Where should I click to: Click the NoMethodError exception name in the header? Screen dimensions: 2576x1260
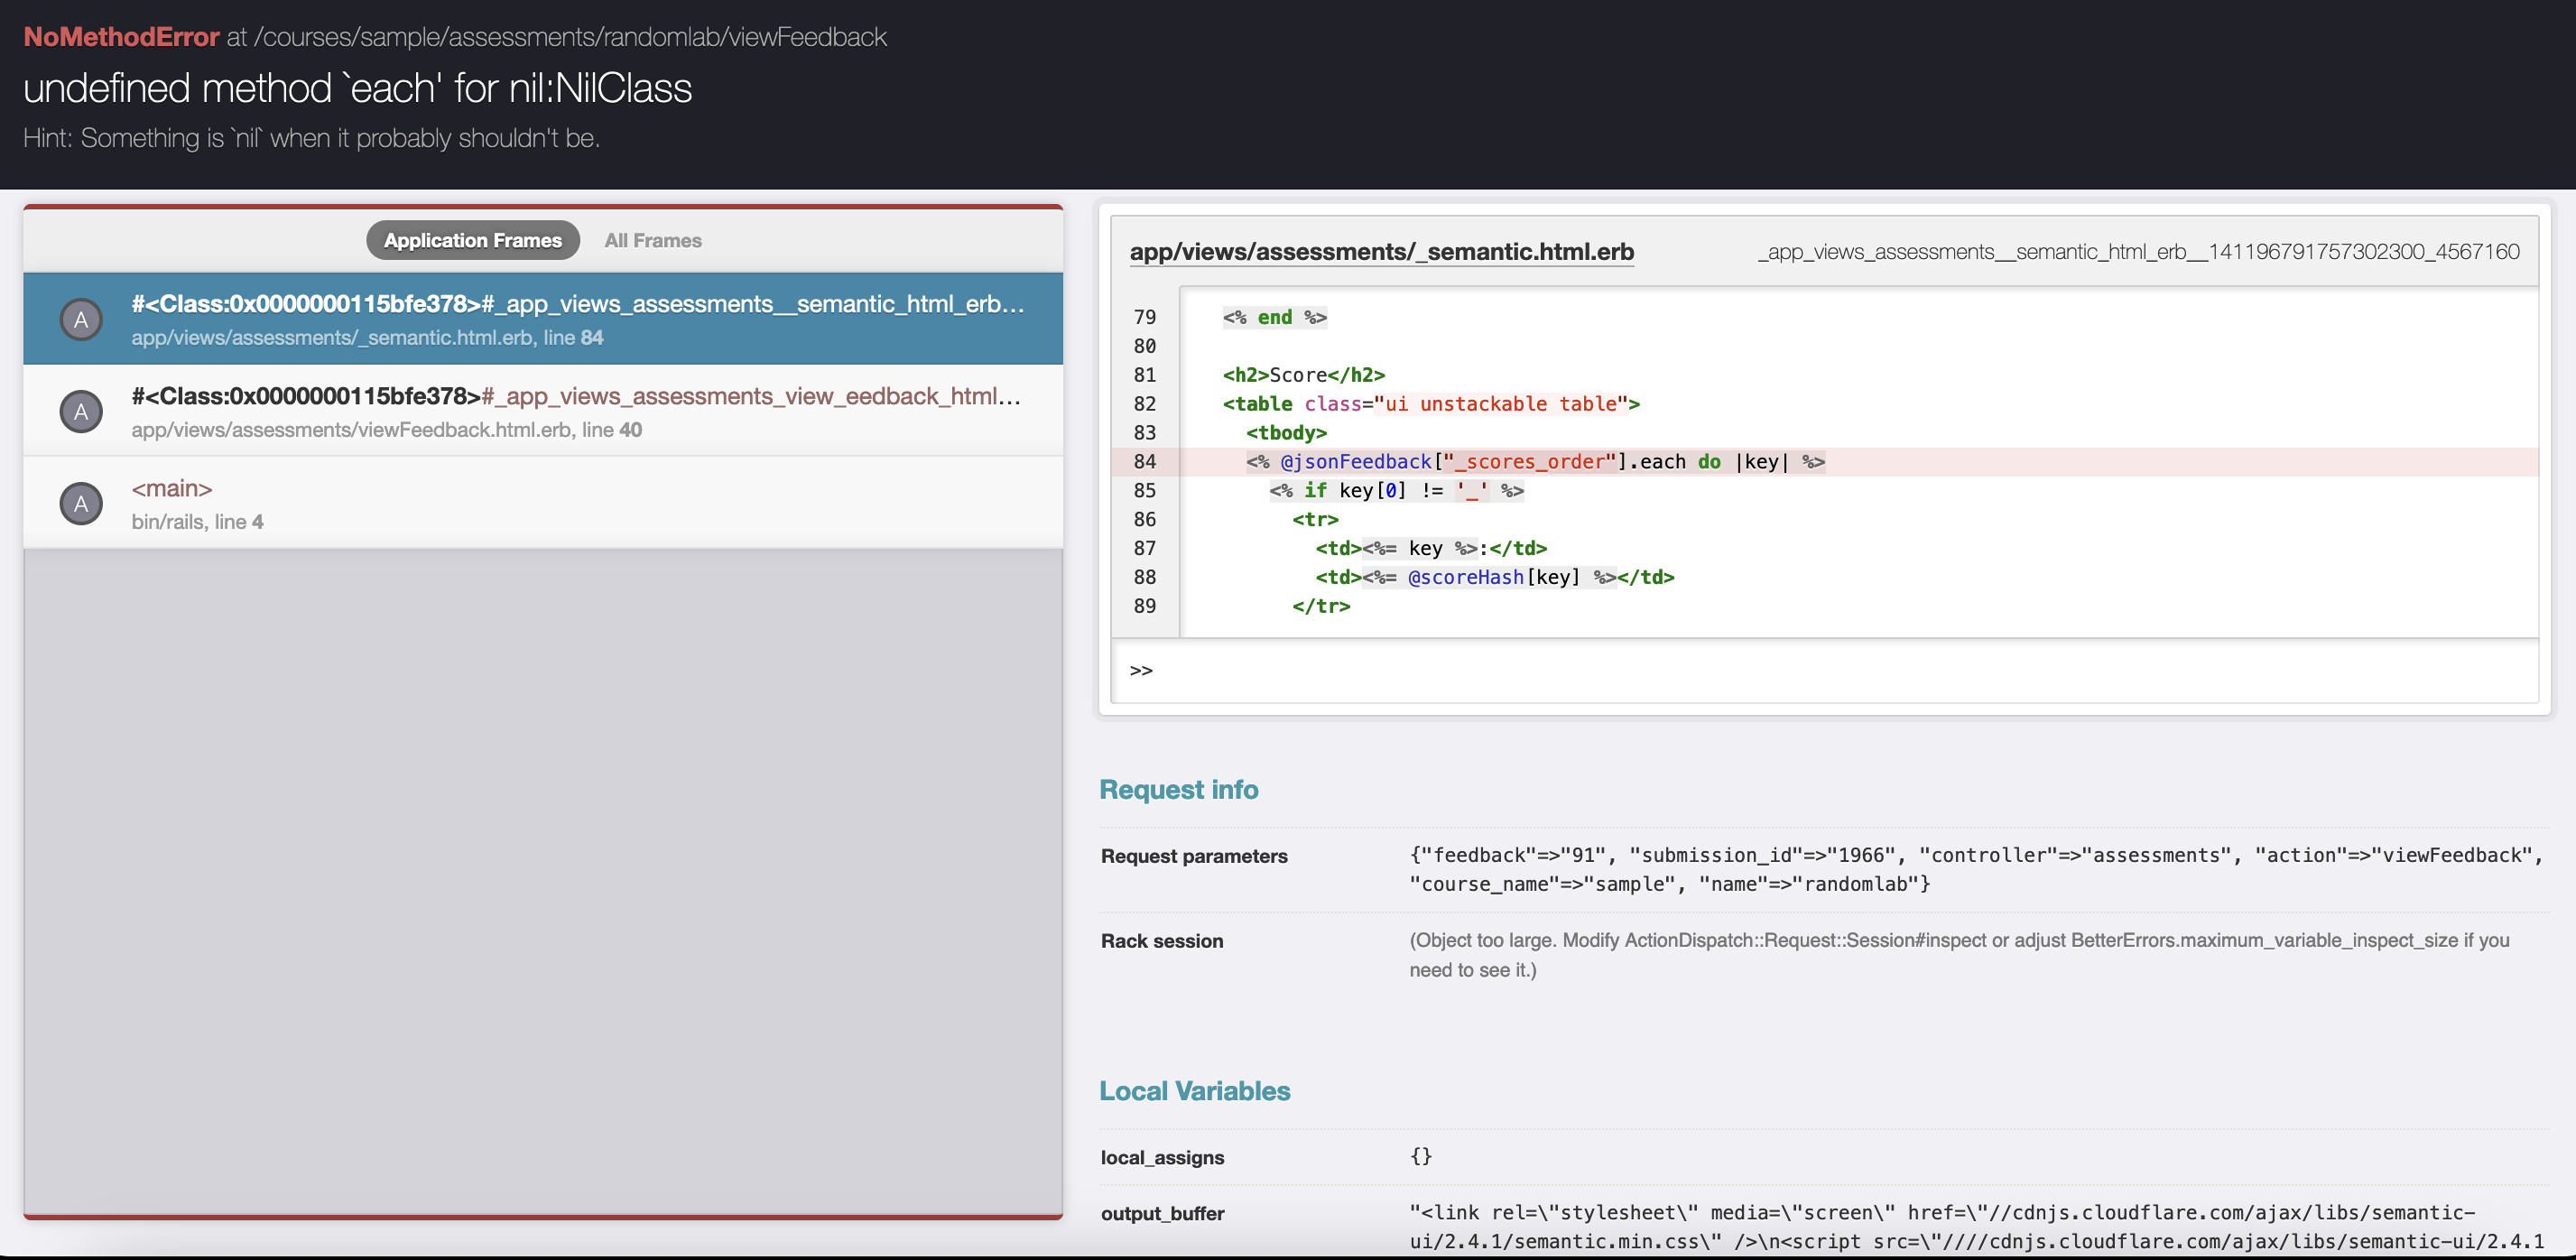(121, 37)
